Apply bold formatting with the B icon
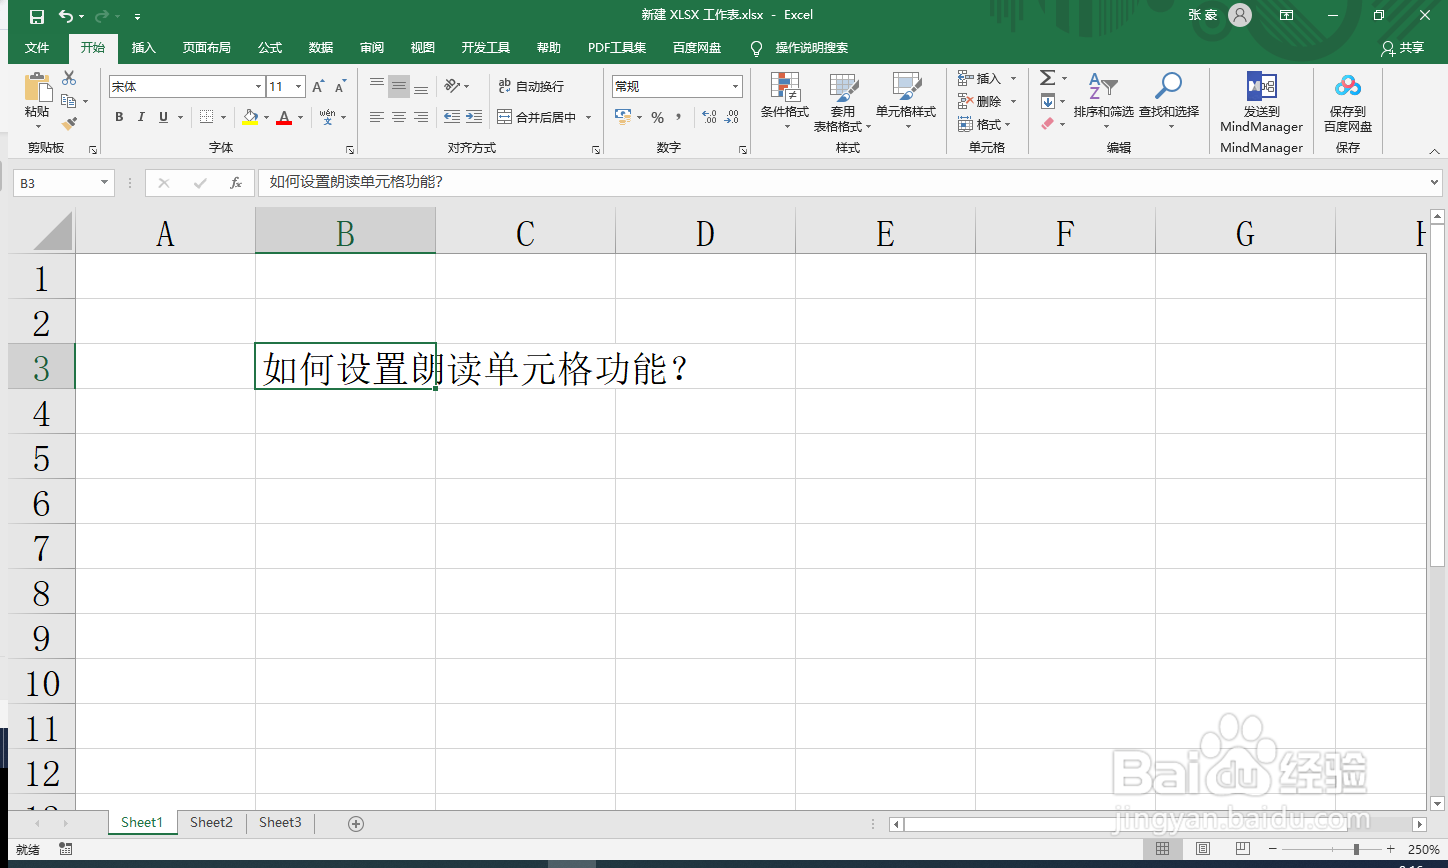The height and width of the screenshot is (868, 1448). pyautogui.click(x=119, y=117)
